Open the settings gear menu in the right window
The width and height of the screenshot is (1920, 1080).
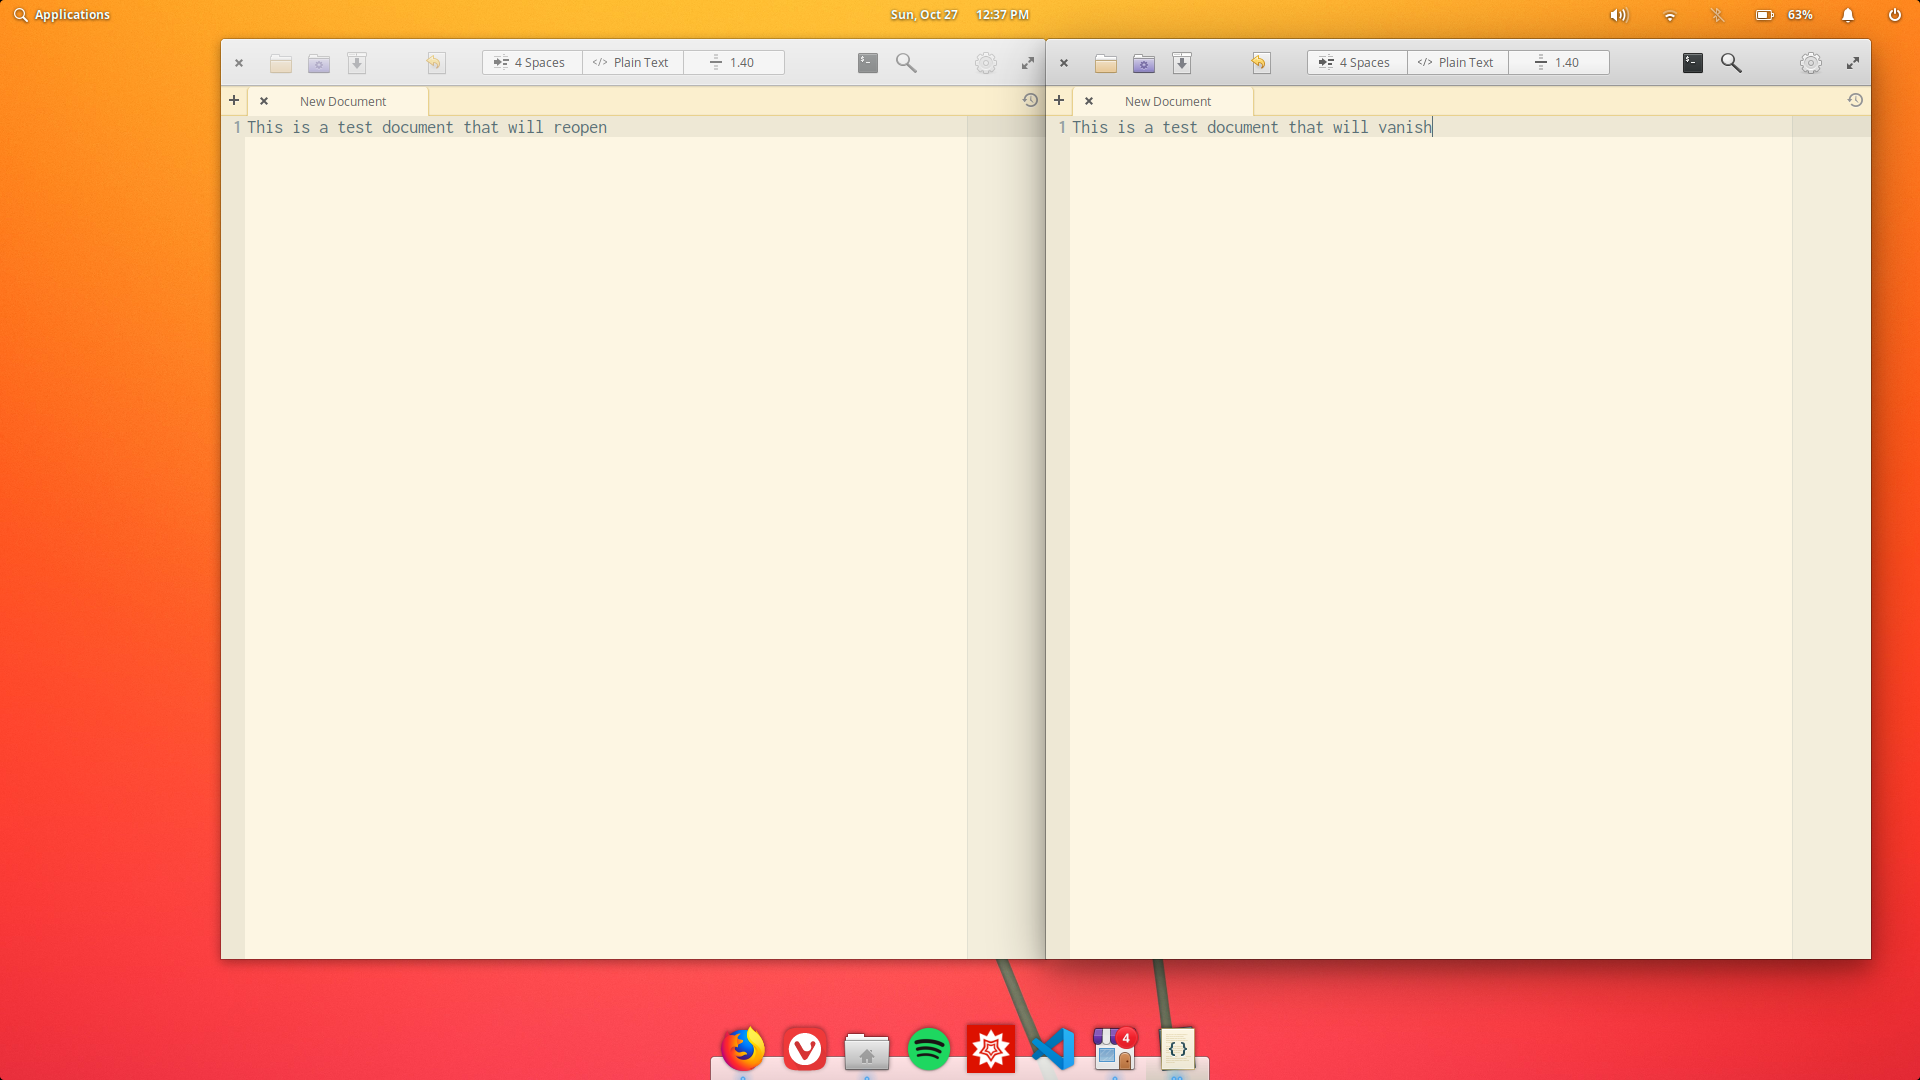(1810, 62)
